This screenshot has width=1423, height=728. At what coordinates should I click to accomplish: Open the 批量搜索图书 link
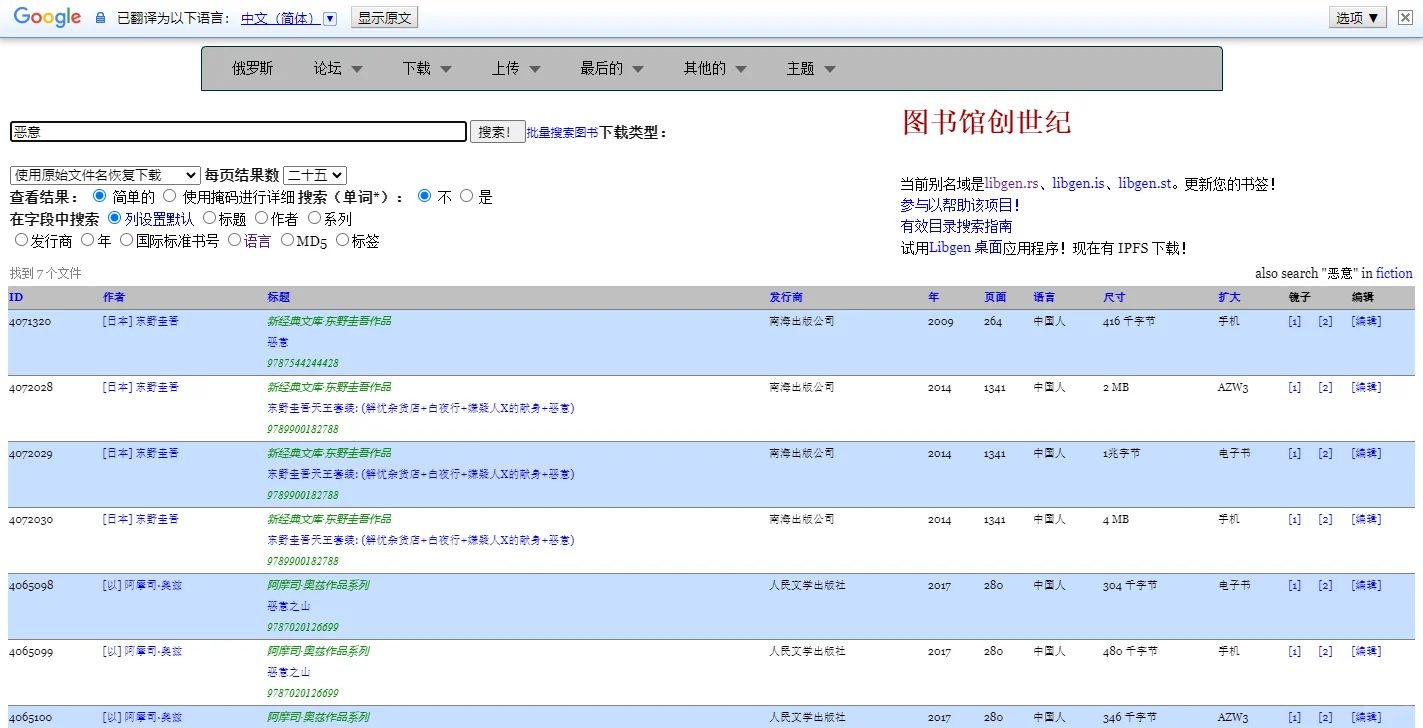[x=562, y=132]
